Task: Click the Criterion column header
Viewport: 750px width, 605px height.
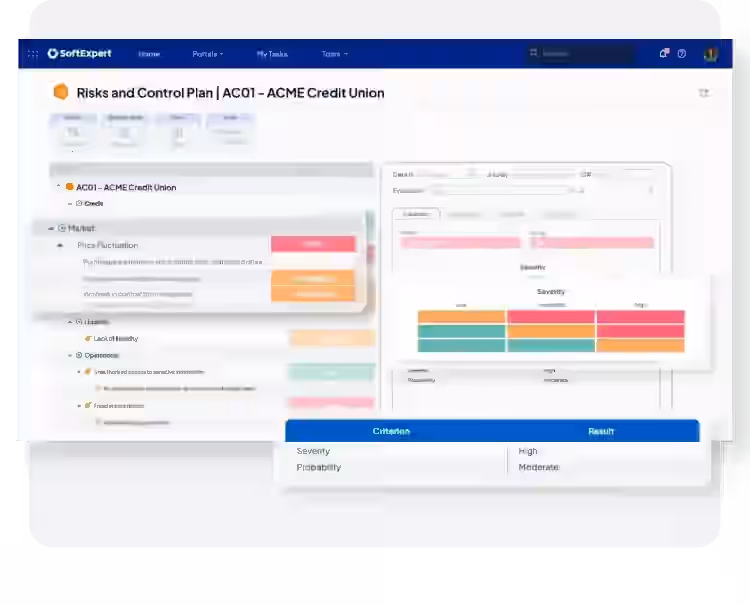Action: click(x=390, y=431)
